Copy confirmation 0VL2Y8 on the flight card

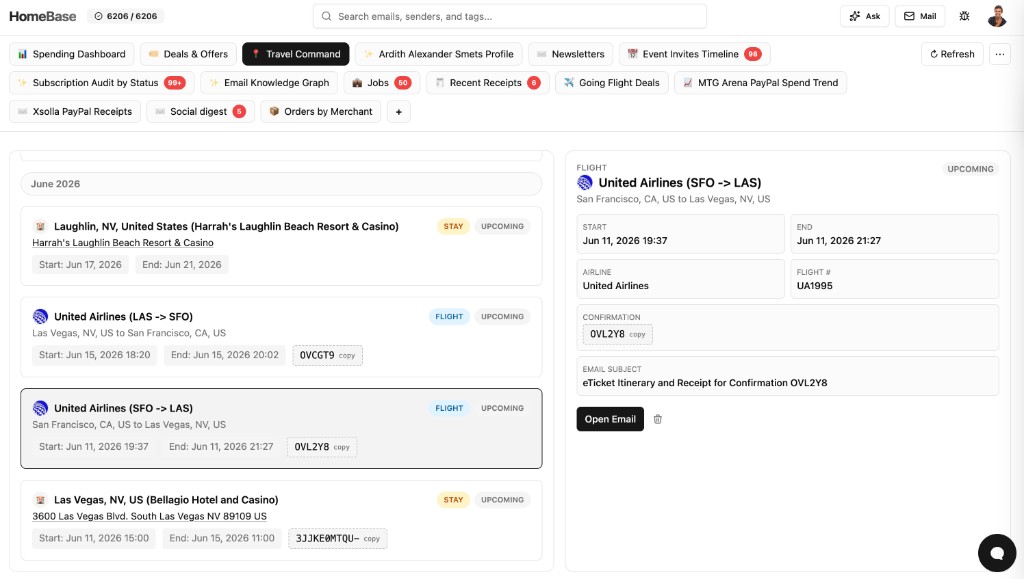tap(342, 447)
